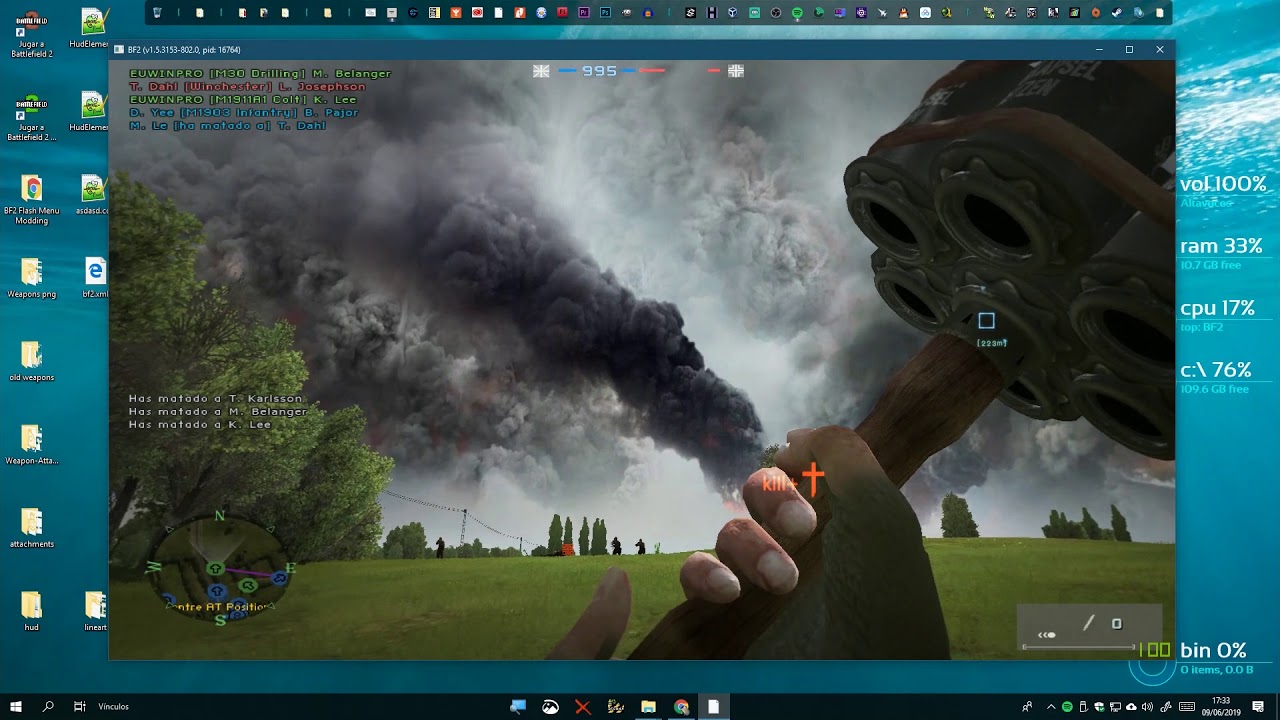Click the taskbar clock showing 17:33
The width and height of the screenshot is (1280, 720).
1221,706
